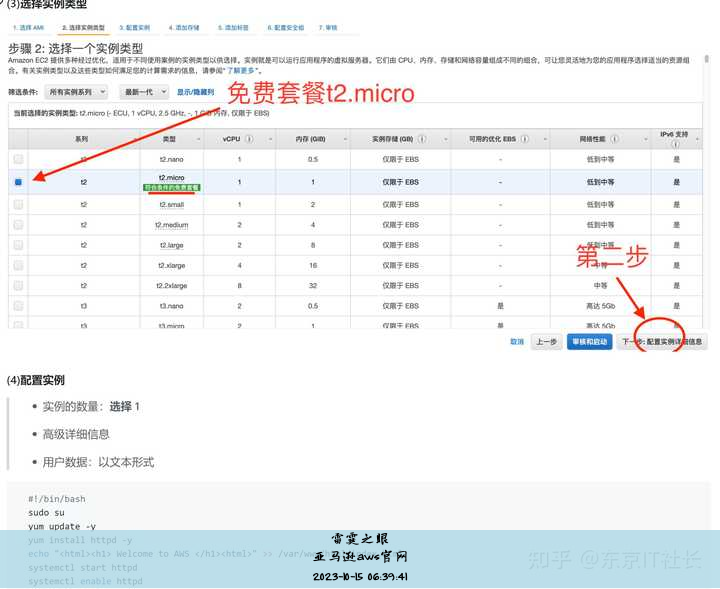Viewport: 720px width, 589px height.
Task: Open the 实例存储 (GB) column info icon
Action: (x=422, y=139)
